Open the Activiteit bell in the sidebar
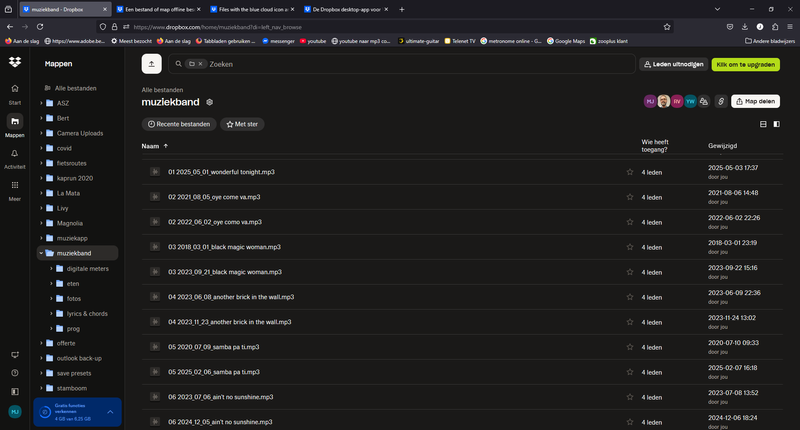This screenshot has width=800, height=430. click(14, 157)
